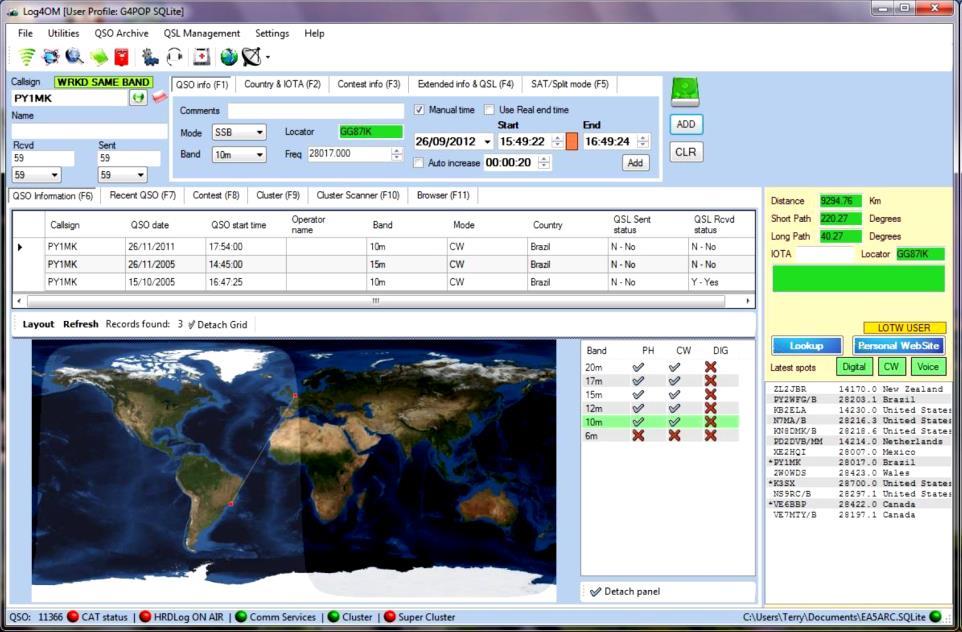Click the orange square between Start and End
The height and width of the screenshot is (632, 962).
point(571,141)
